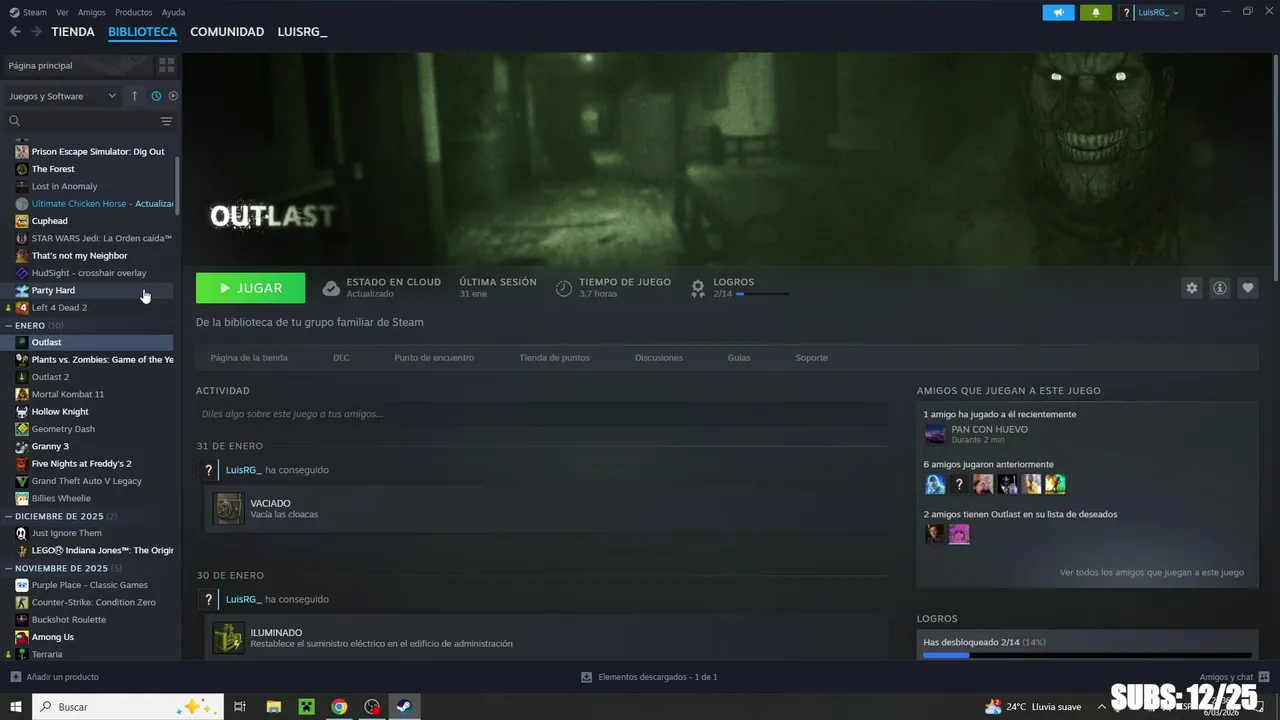1280x720 pixels.
Task: Open Chrome from the taskbar
Action: coord(339,706)
